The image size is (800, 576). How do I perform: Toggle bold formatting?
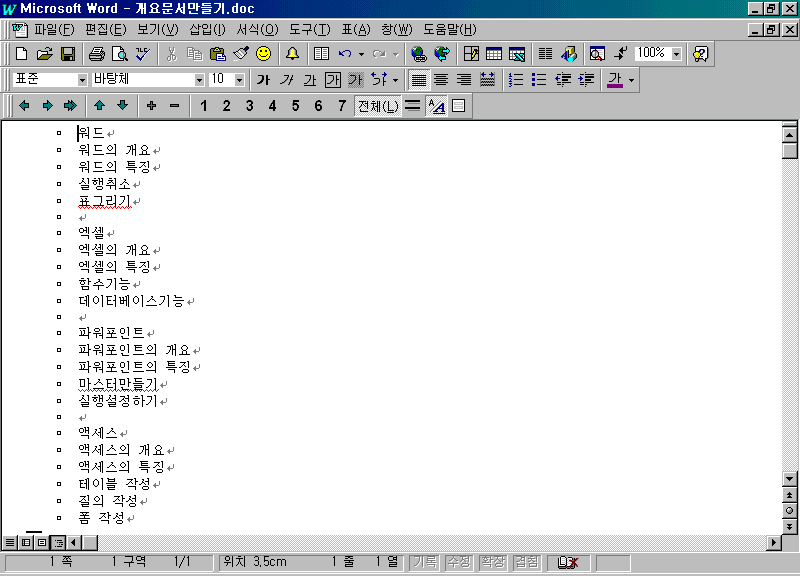(263, 80)
